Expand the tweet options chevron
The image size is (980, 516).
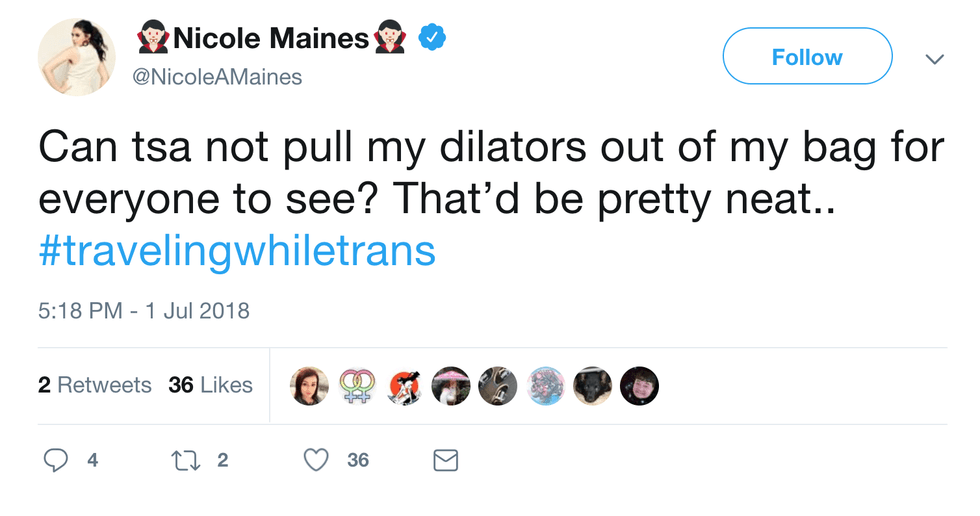pos(934,59)
